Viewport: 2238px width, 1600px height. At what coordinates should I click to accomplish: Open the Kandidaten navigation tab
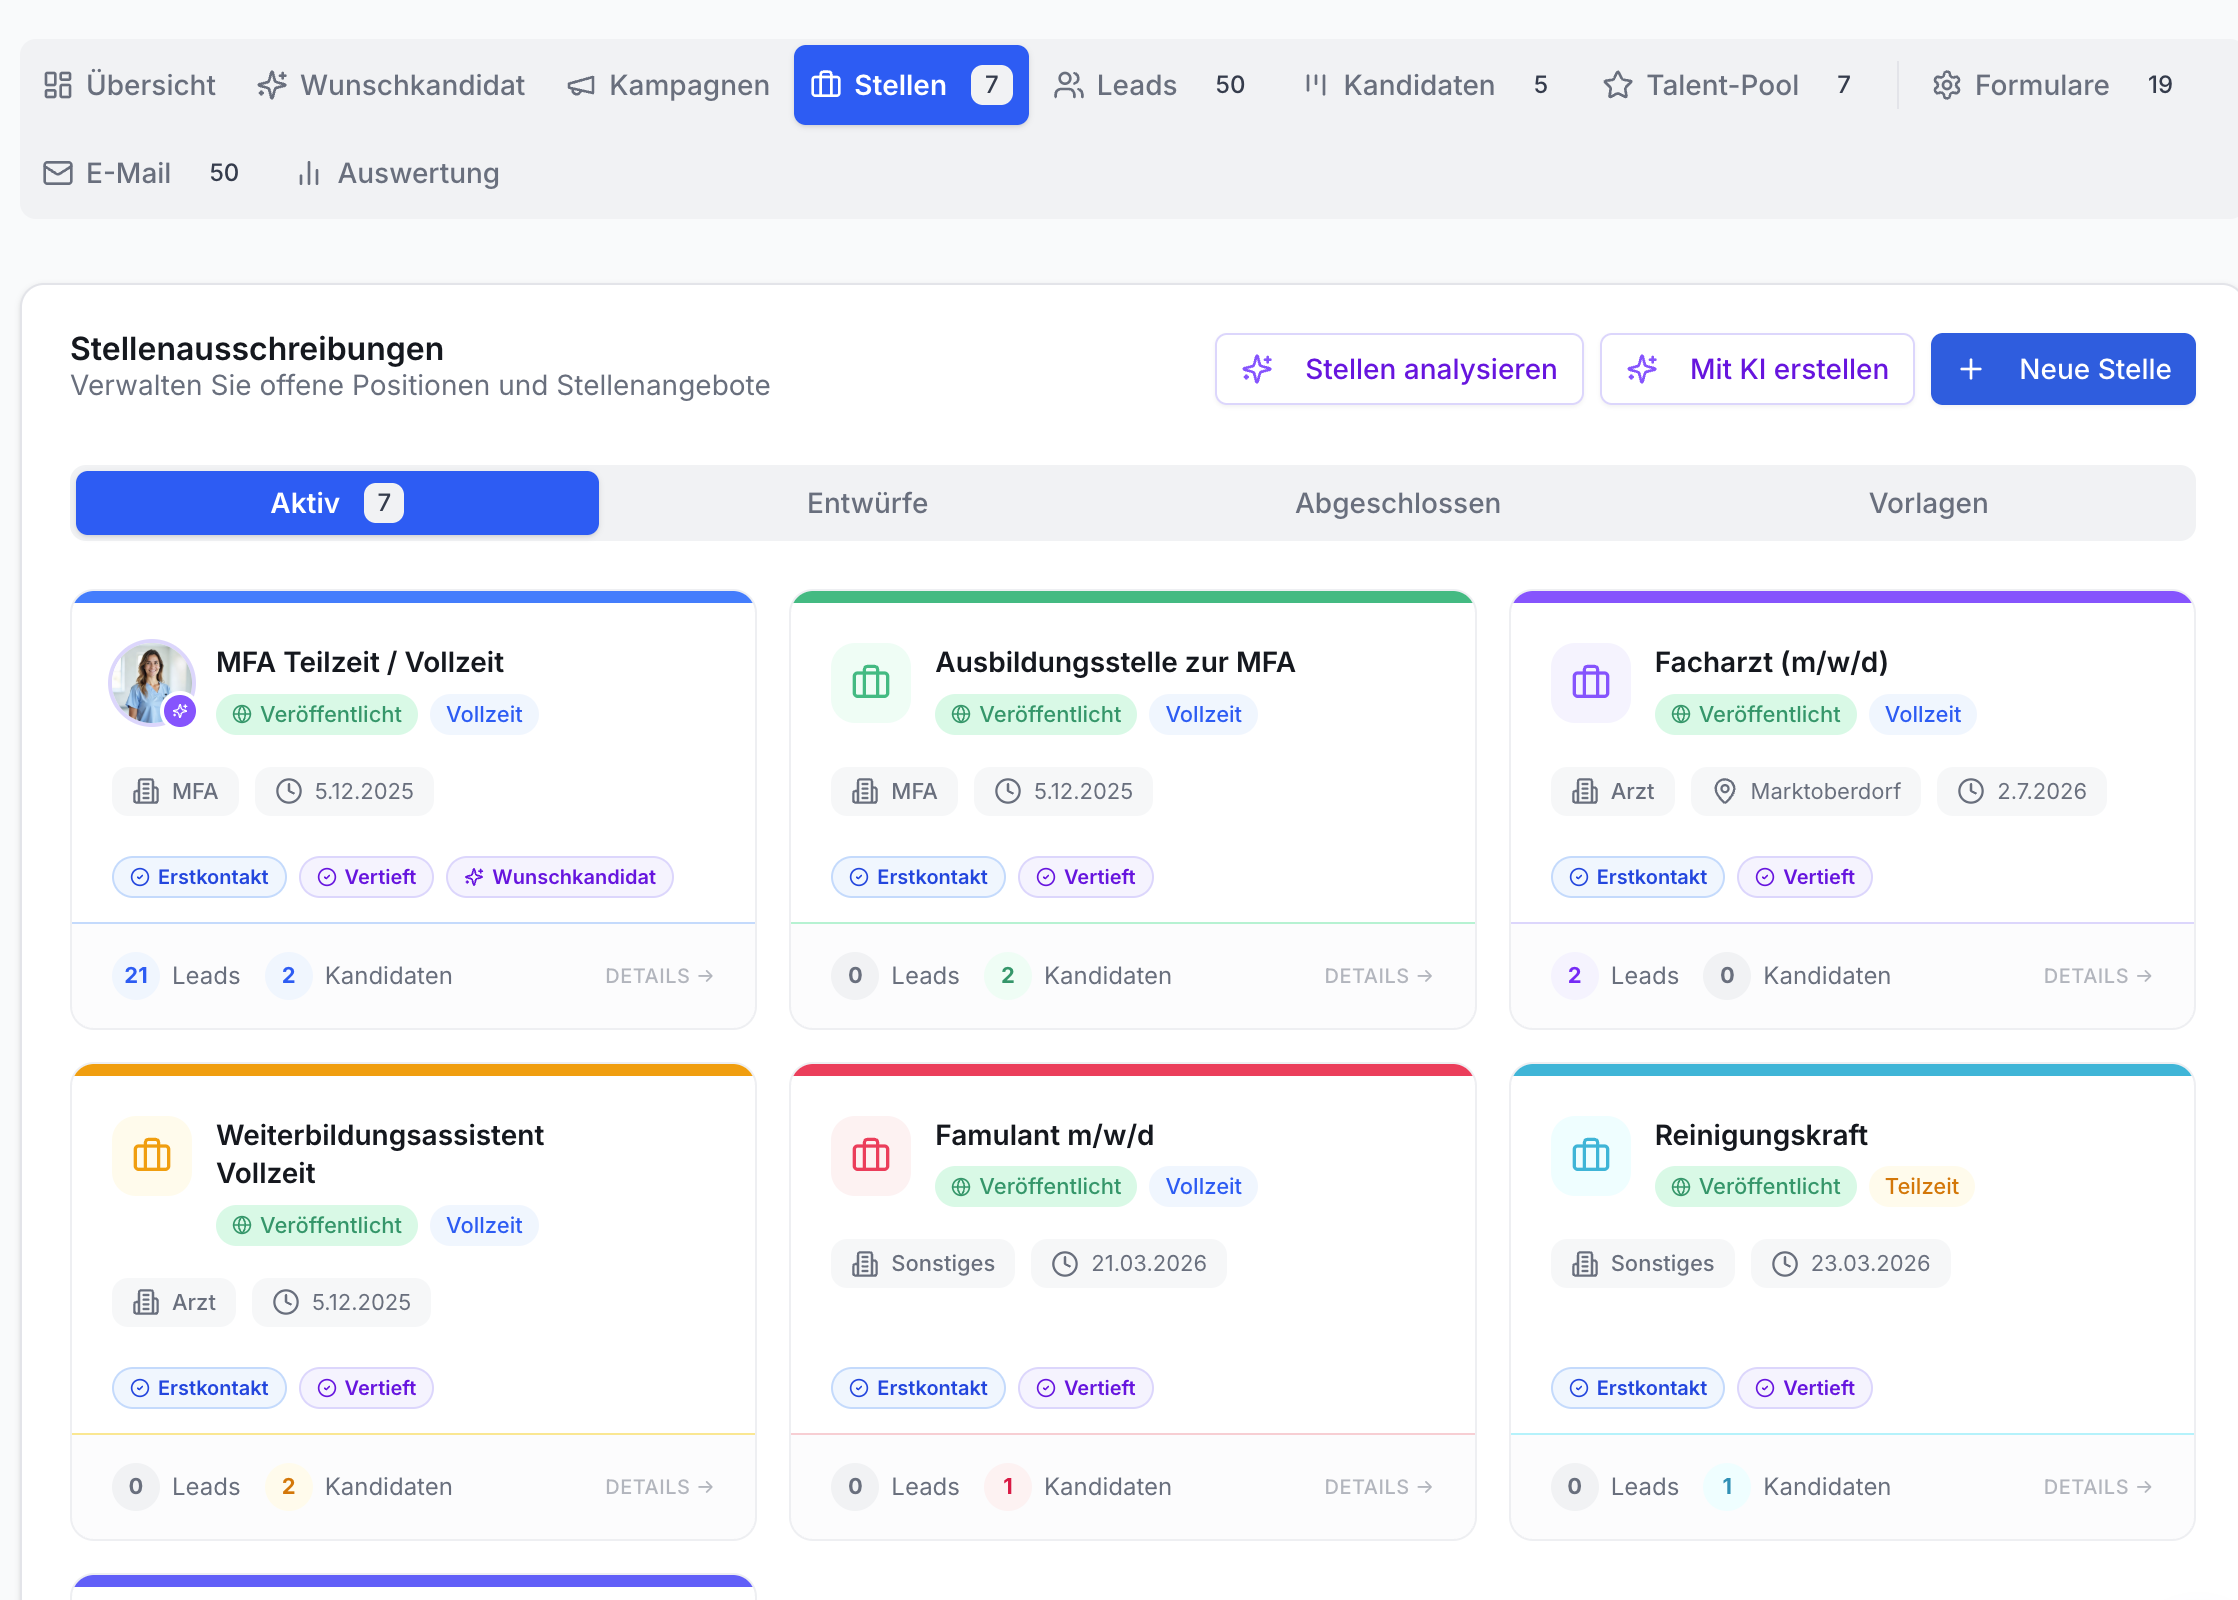[1426, 85]
